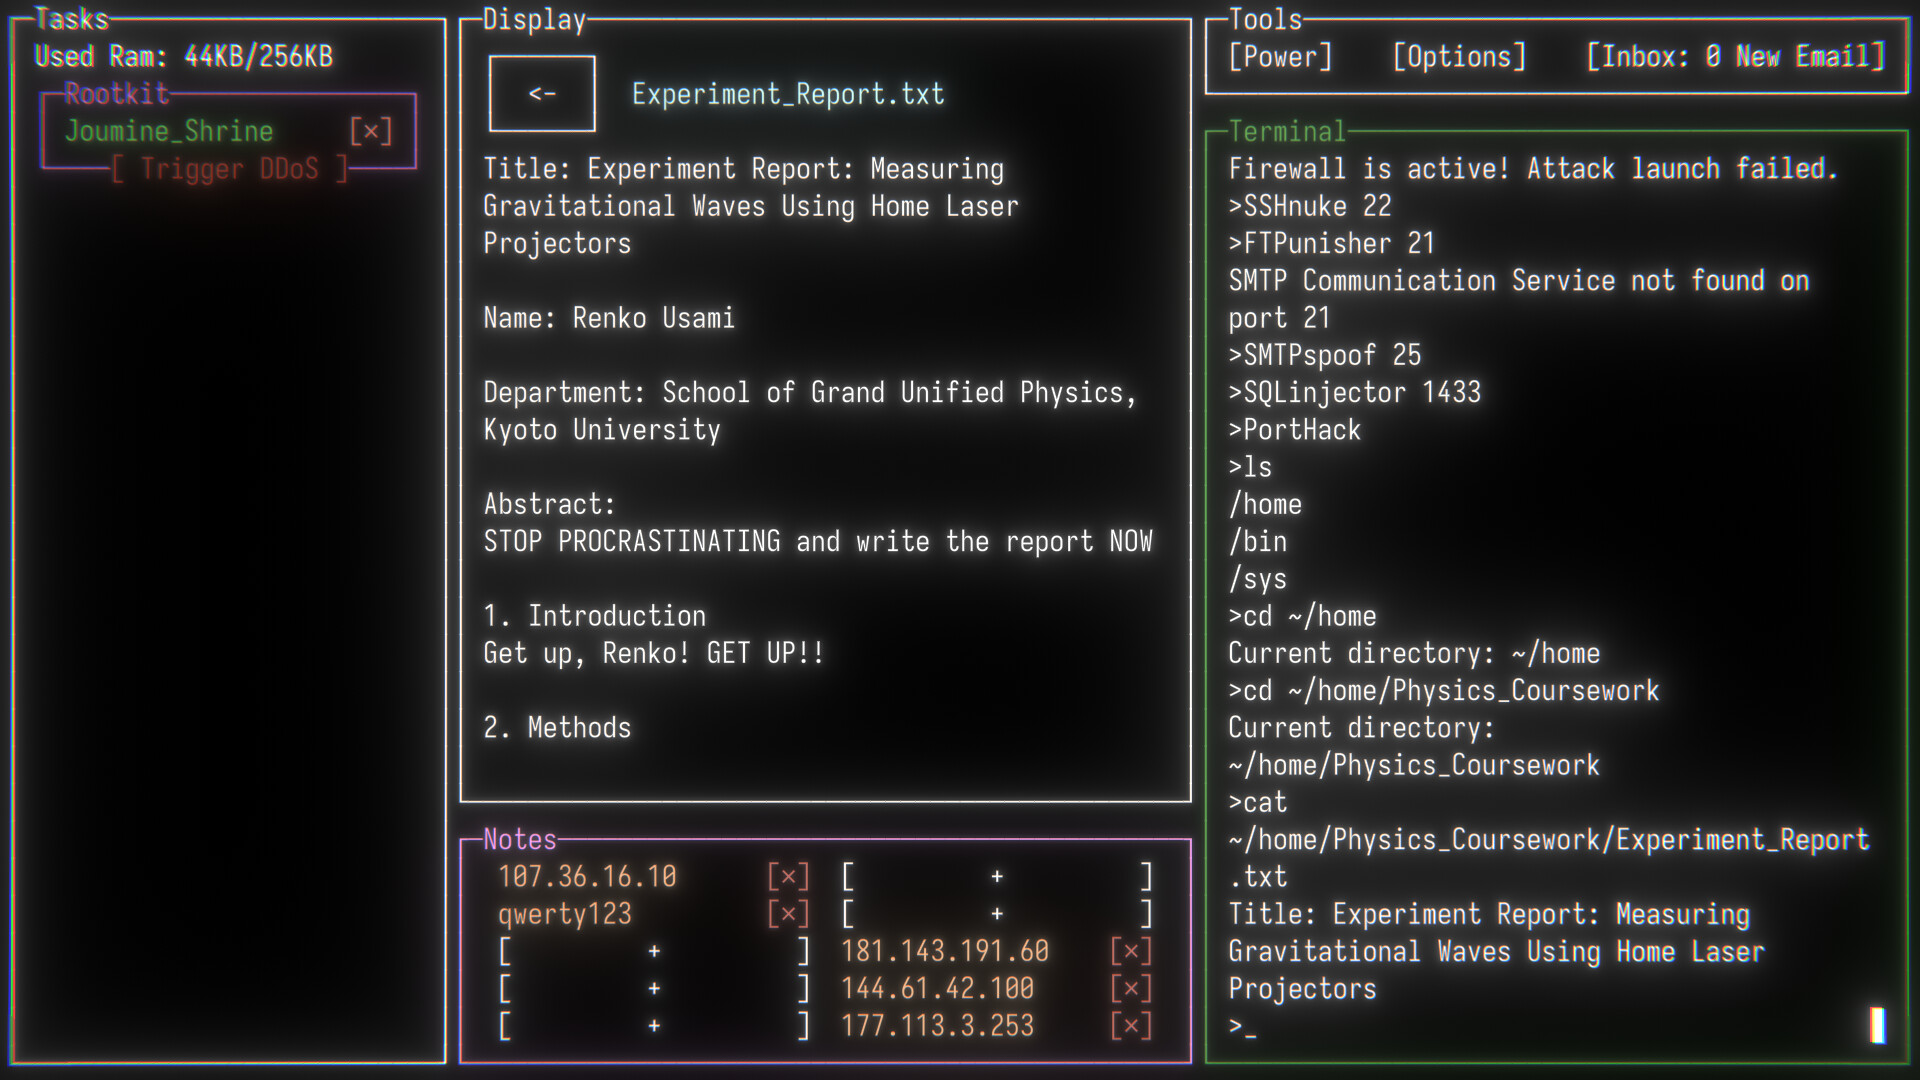Click the back arrow in the Display panel
This screenshot has height=1080, width=1920.
tap(541, 93)
